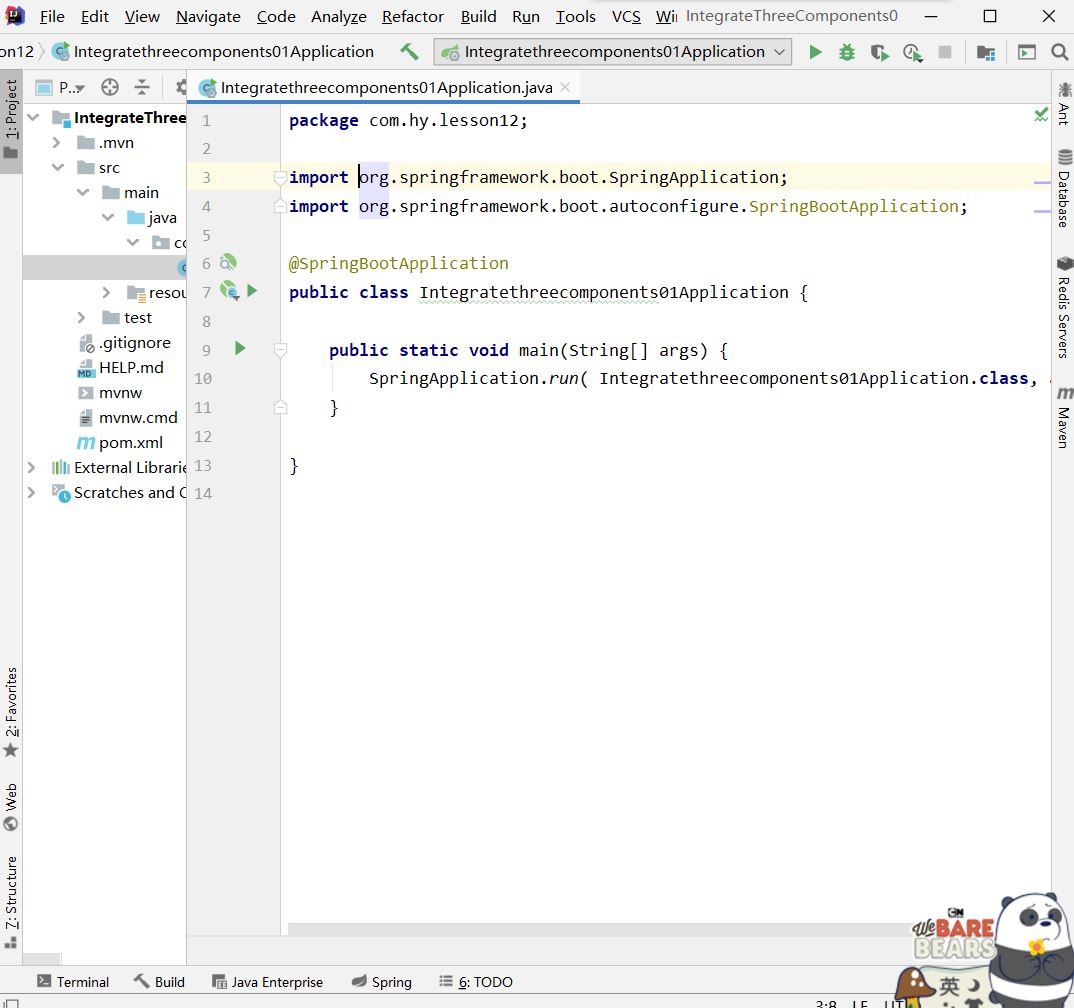Click the Run Anything window icon

pyautogui.click(x=1027, y=52)
